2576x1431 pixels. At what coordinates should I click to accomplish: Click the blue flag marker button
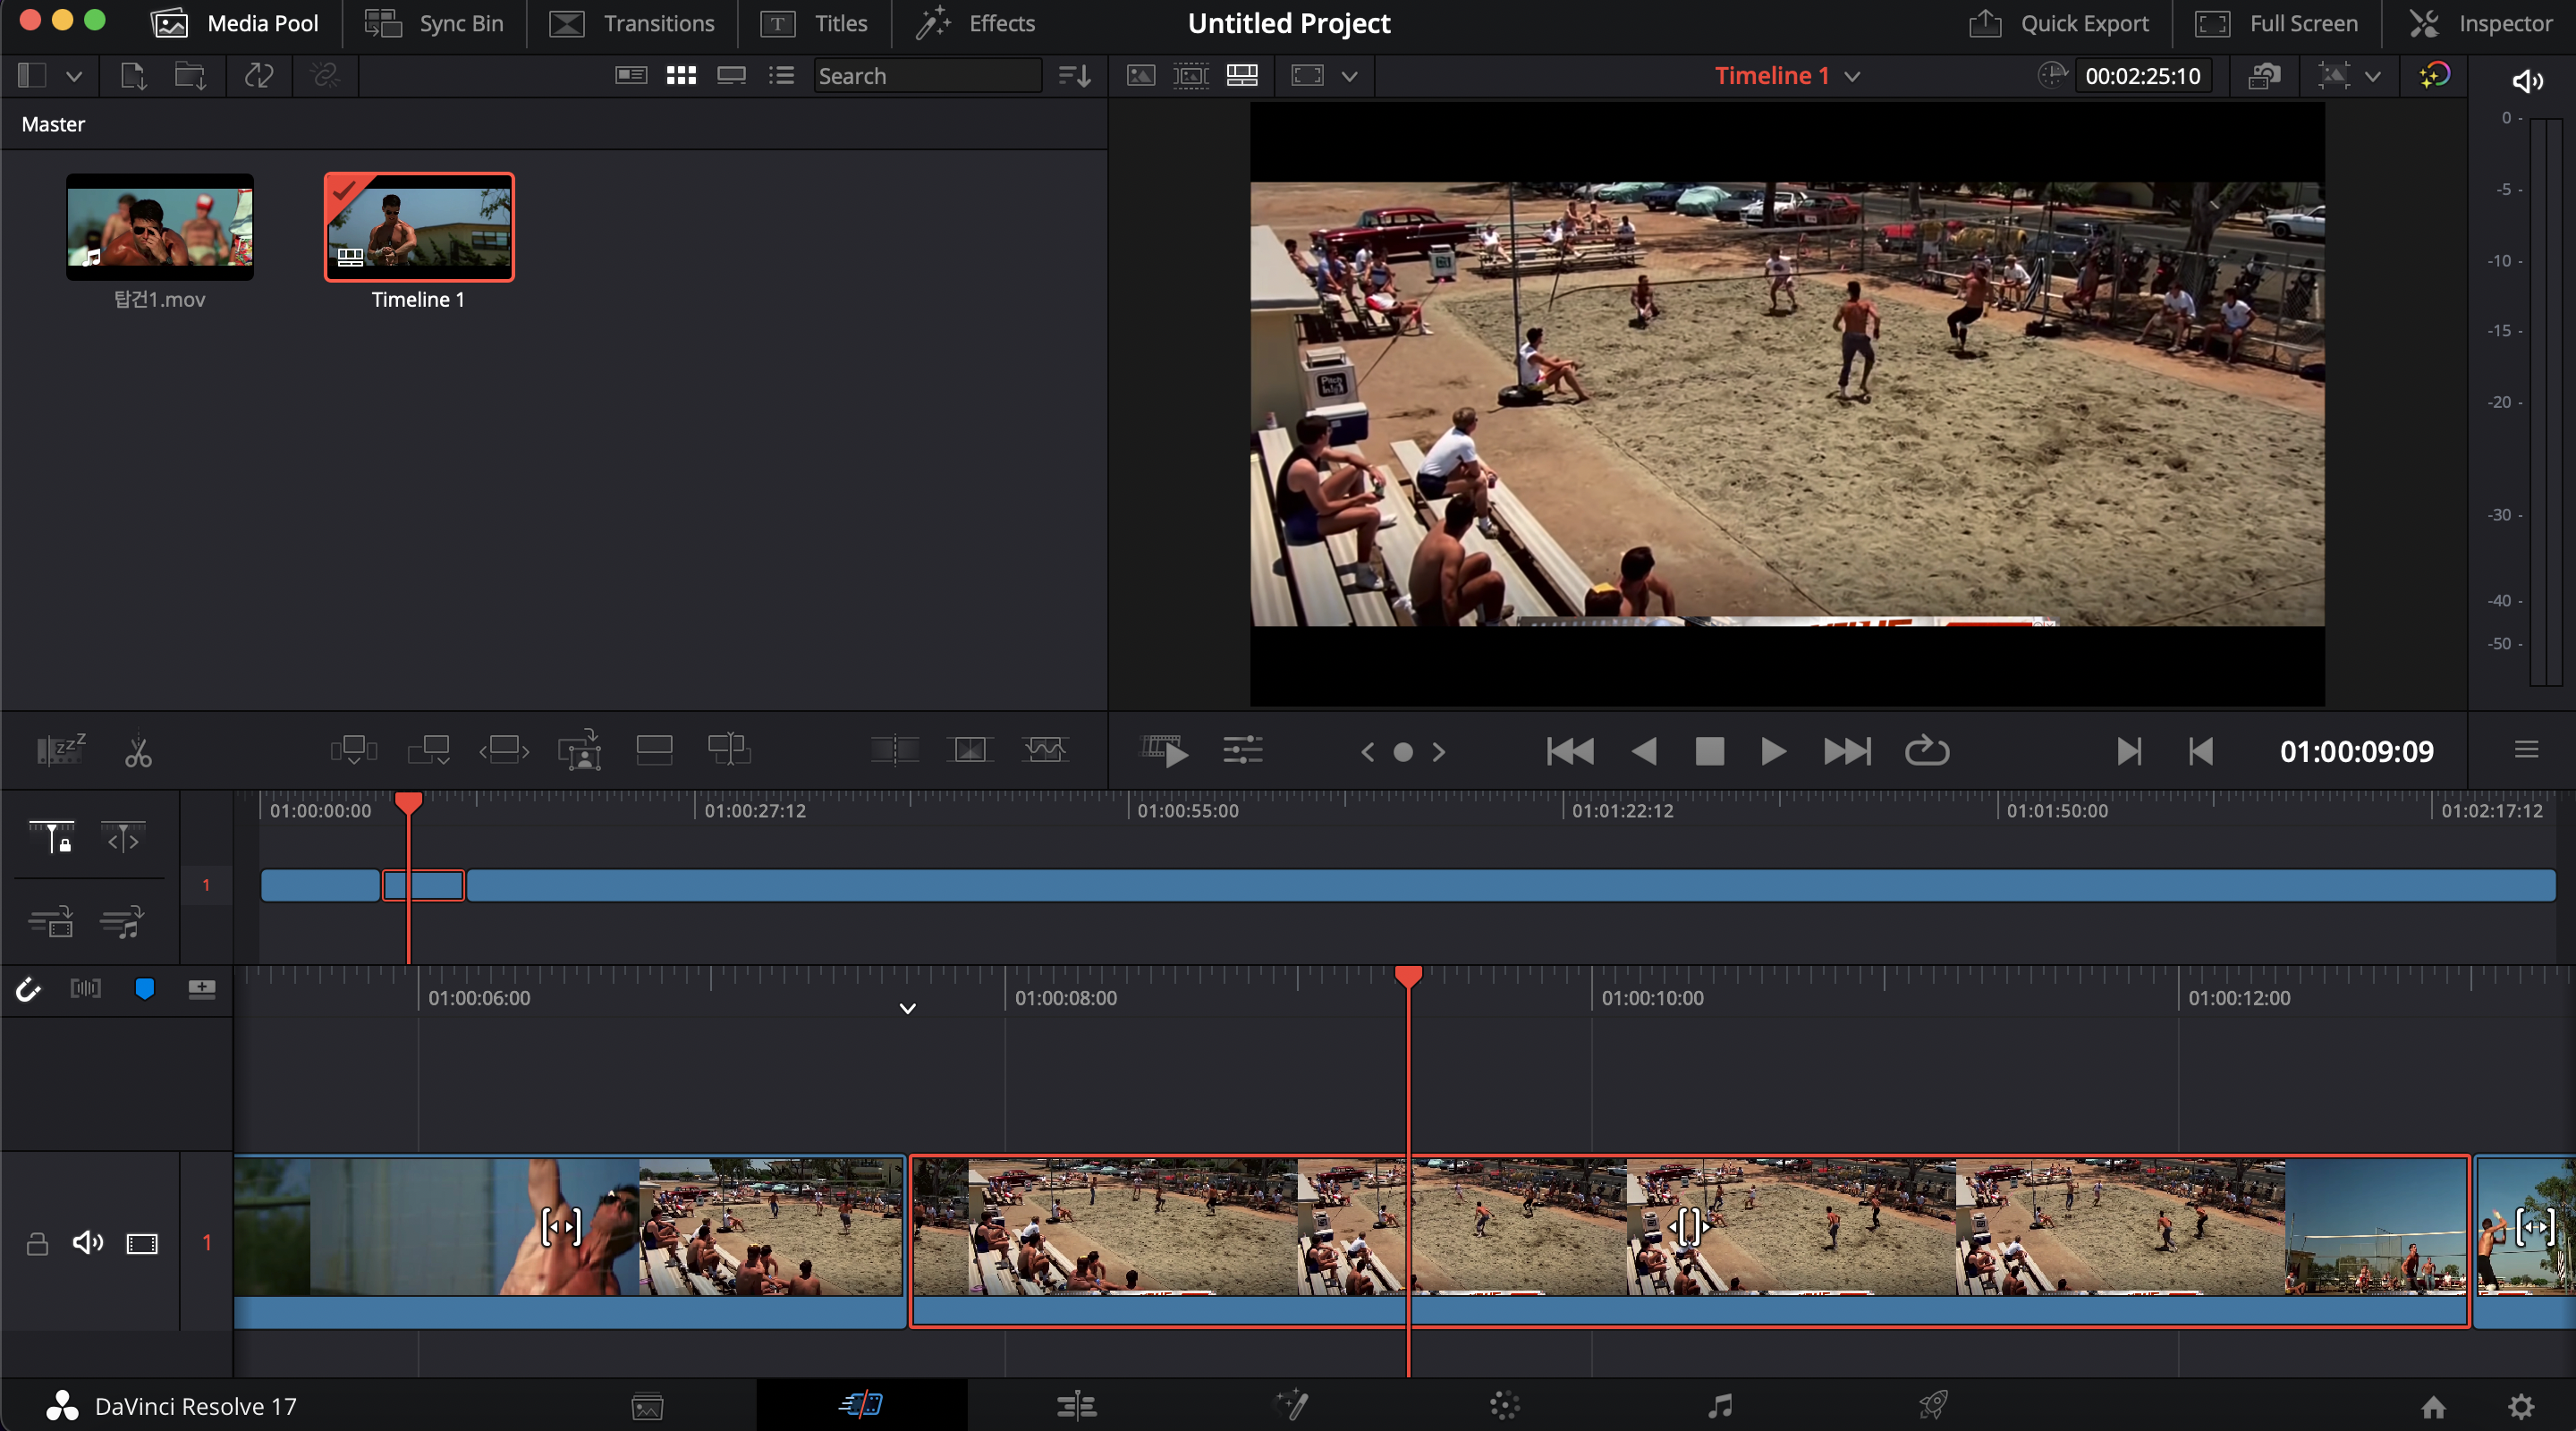(144, 990)
